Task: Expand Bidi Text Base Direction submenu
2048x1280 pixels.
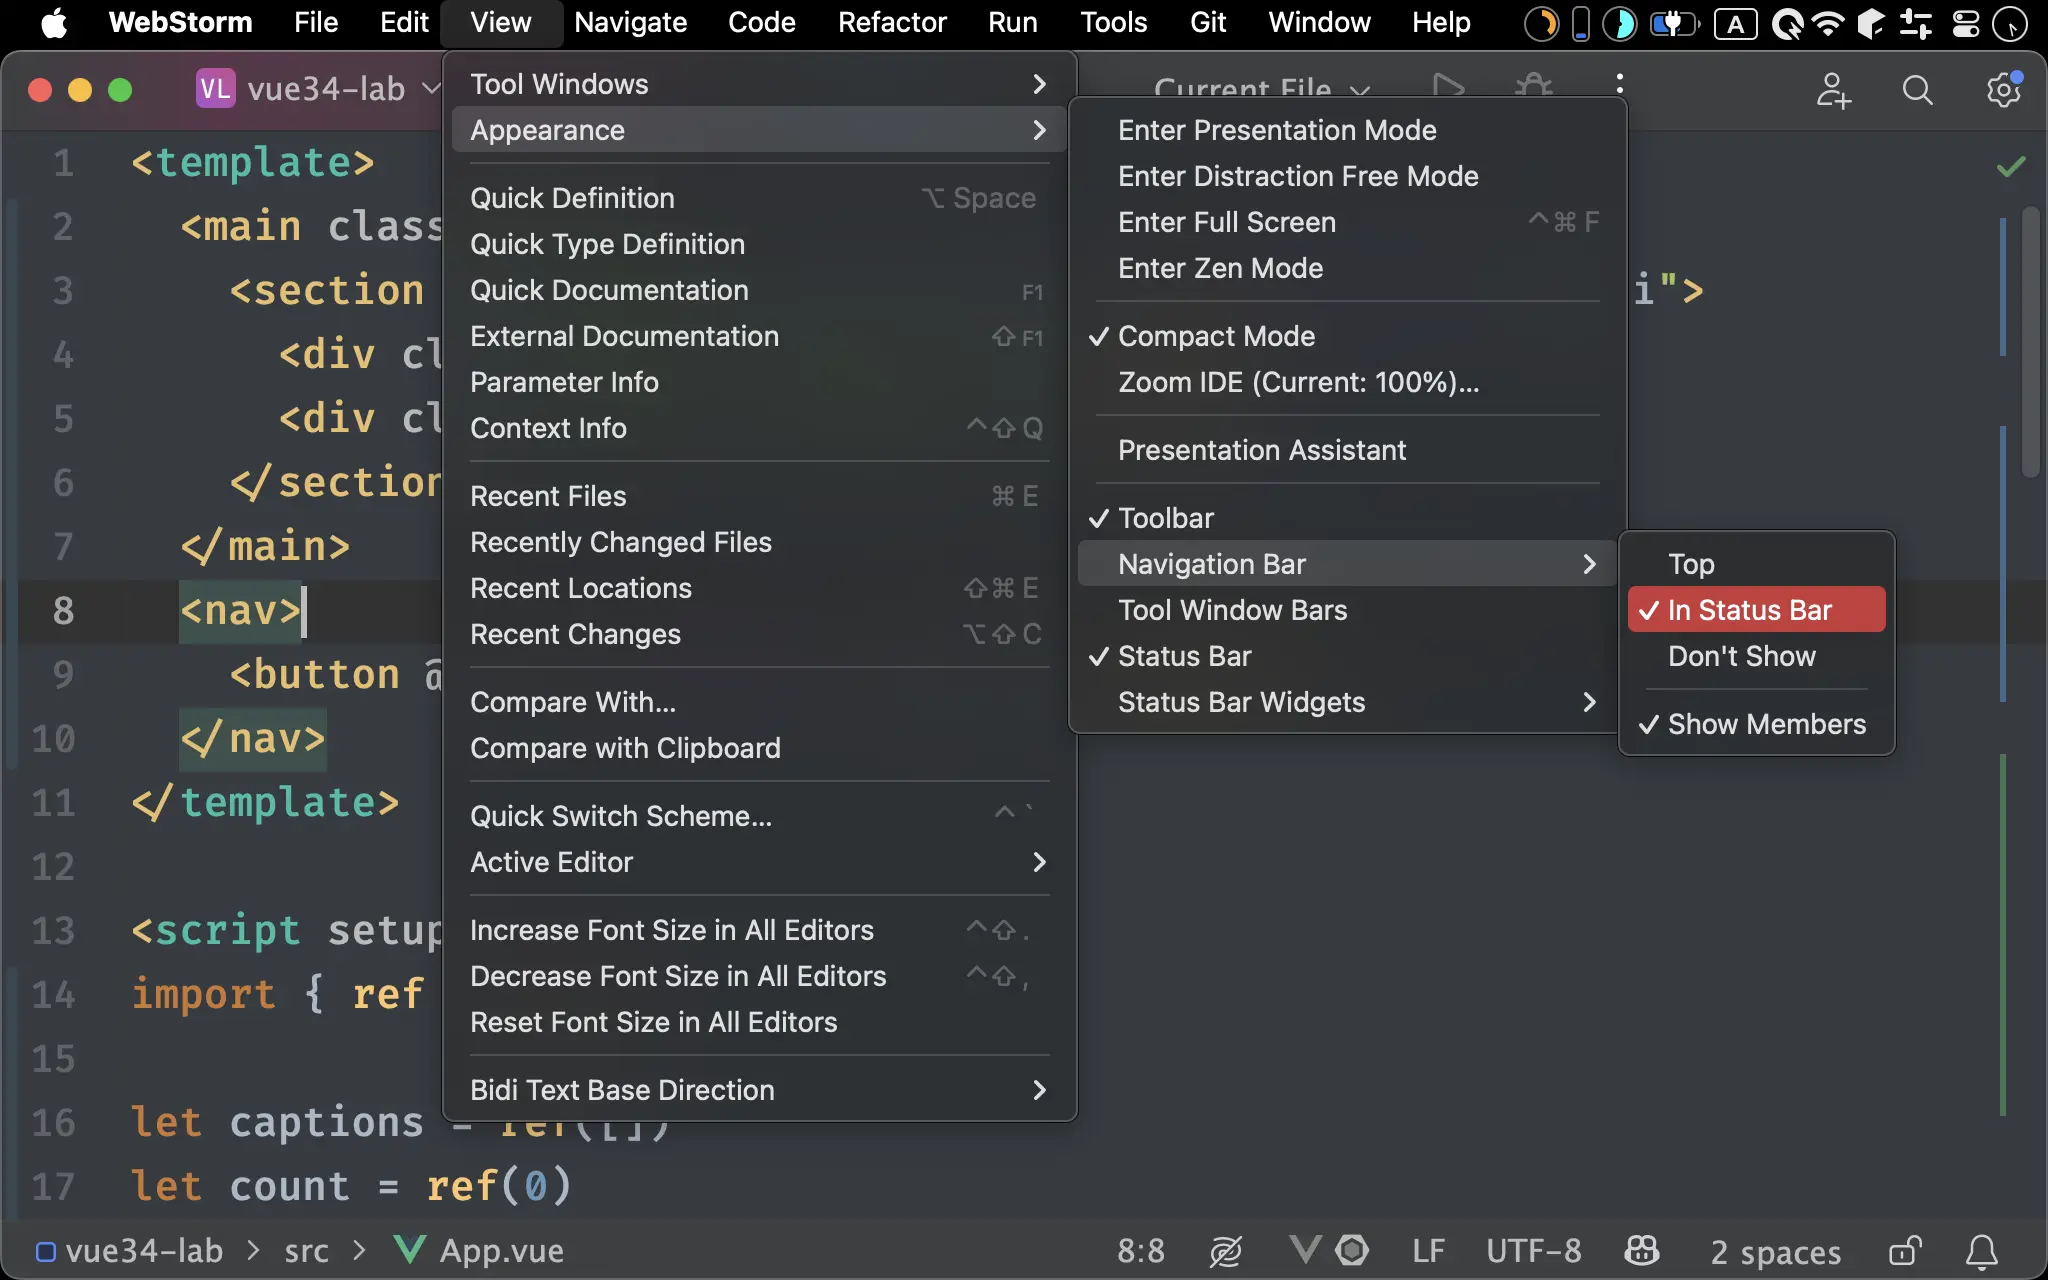Action: (759, 1090)
